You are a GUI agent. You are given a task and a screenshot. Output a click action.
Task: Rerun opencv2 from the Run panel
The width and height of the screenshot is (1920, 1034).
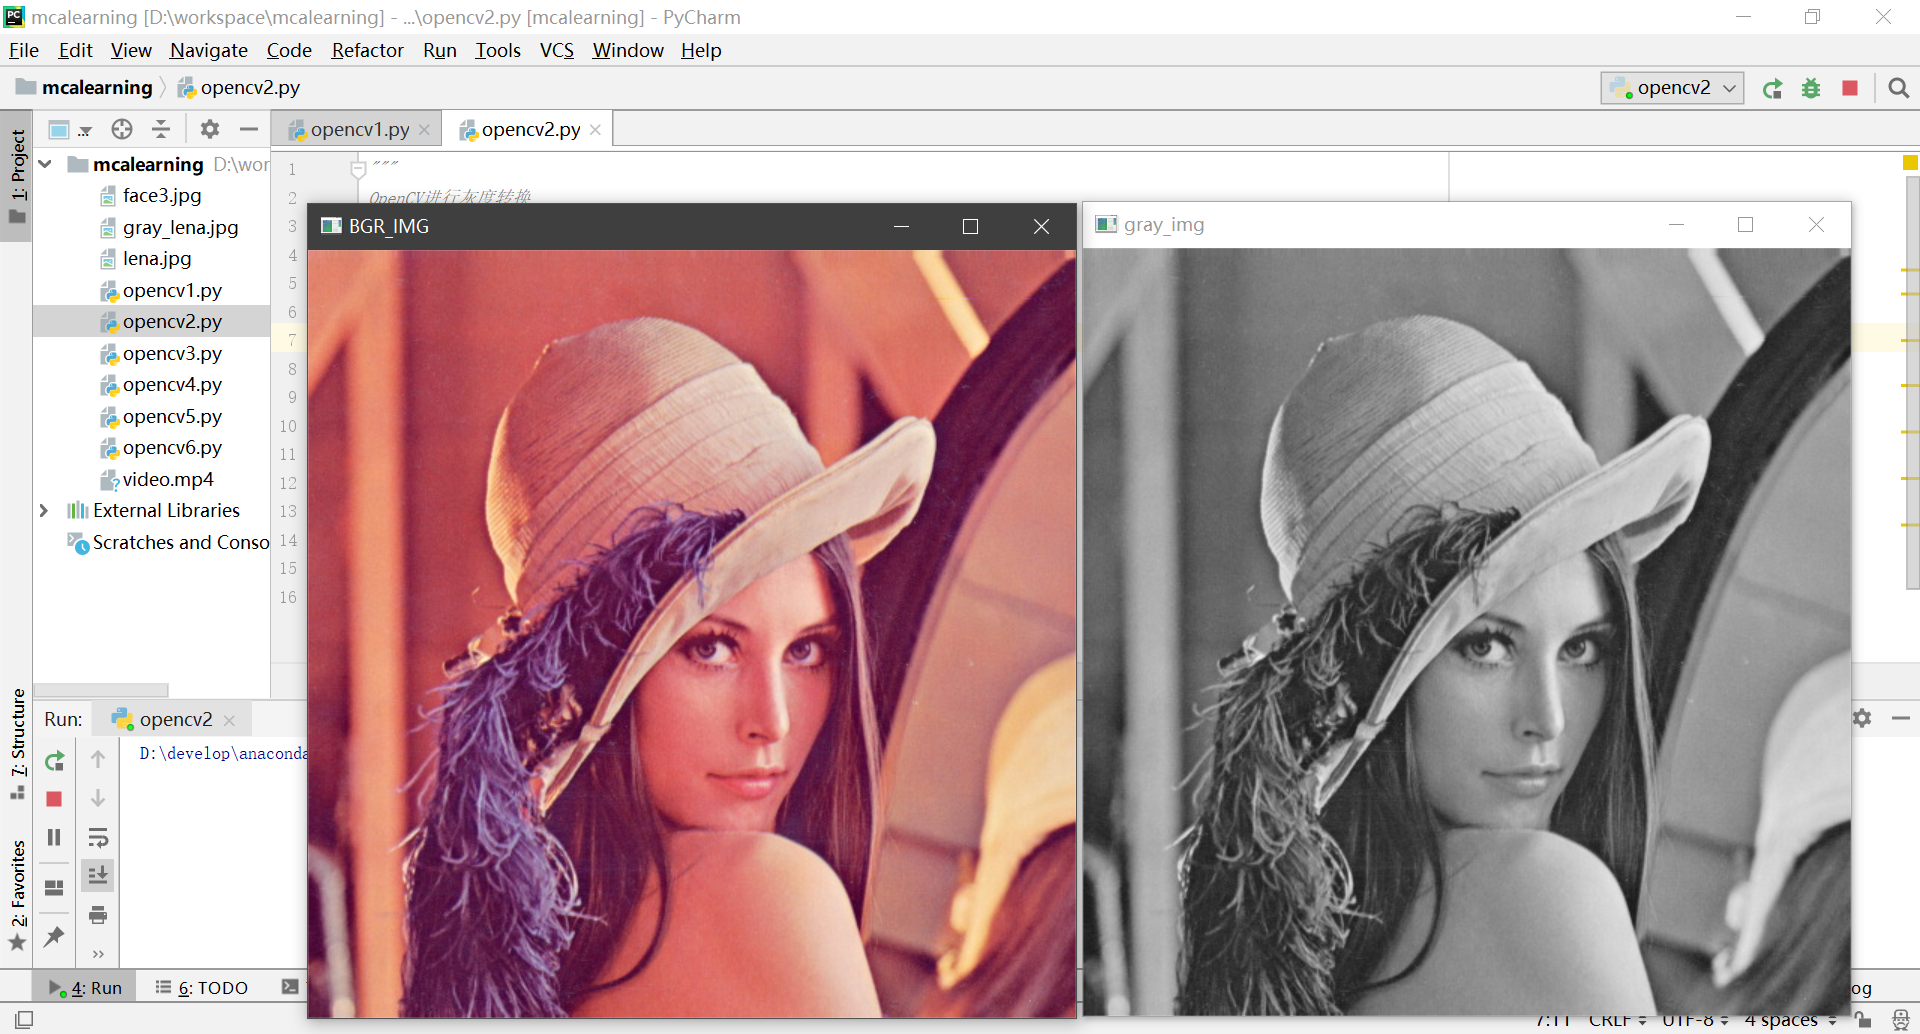click(x=55, y=761)
